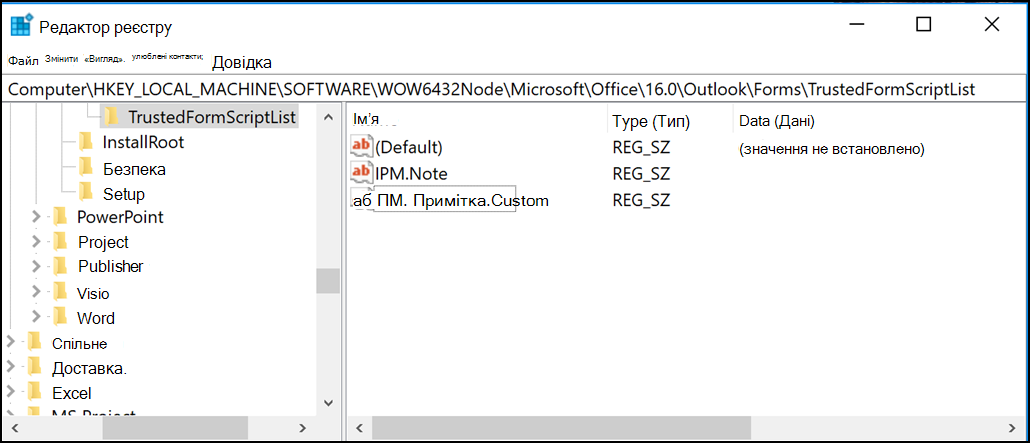1030x443 pixels.
Task: Expand the Project key
Action: click(36, 241)
